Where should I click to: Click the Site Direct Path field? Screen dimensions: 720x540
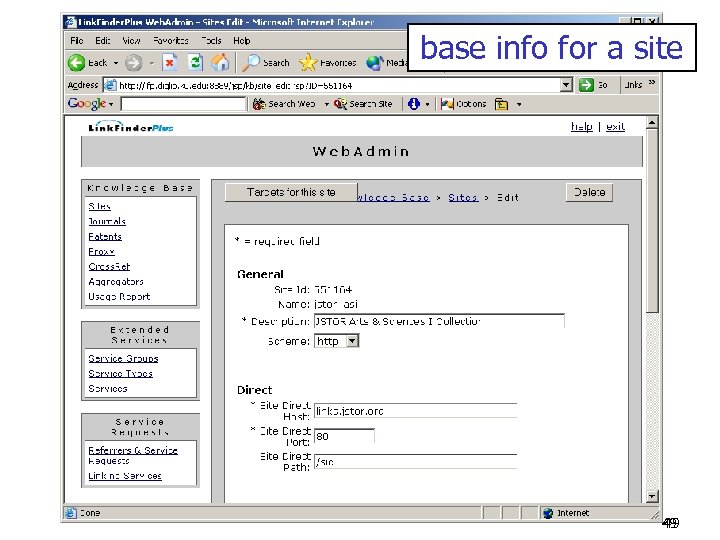coord(416,461)
